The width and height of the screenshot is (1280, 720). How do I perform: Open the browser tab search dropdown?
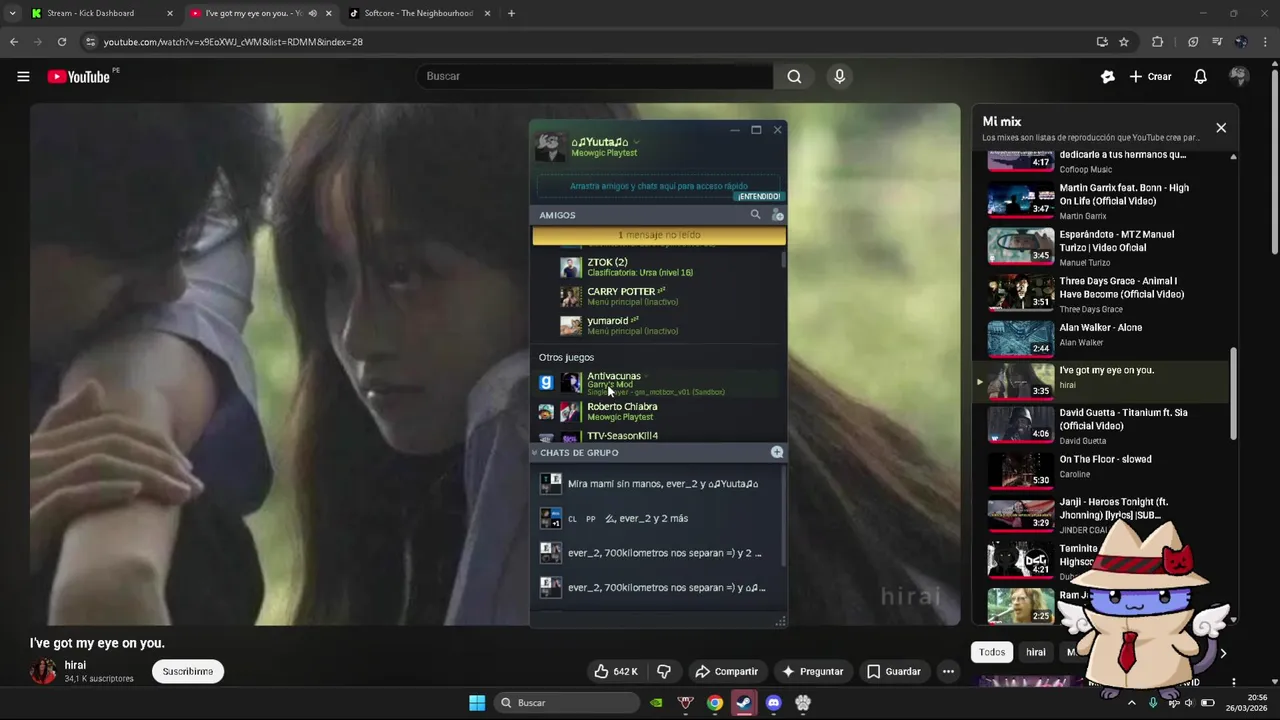coord(12,13)
